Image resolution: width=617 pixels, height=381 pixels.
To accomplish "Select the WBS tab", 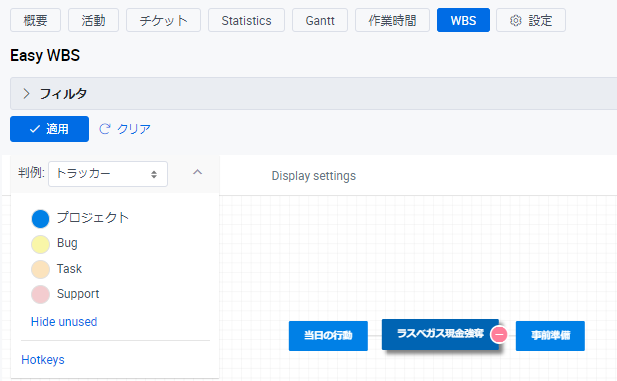I will click(463, 20).
